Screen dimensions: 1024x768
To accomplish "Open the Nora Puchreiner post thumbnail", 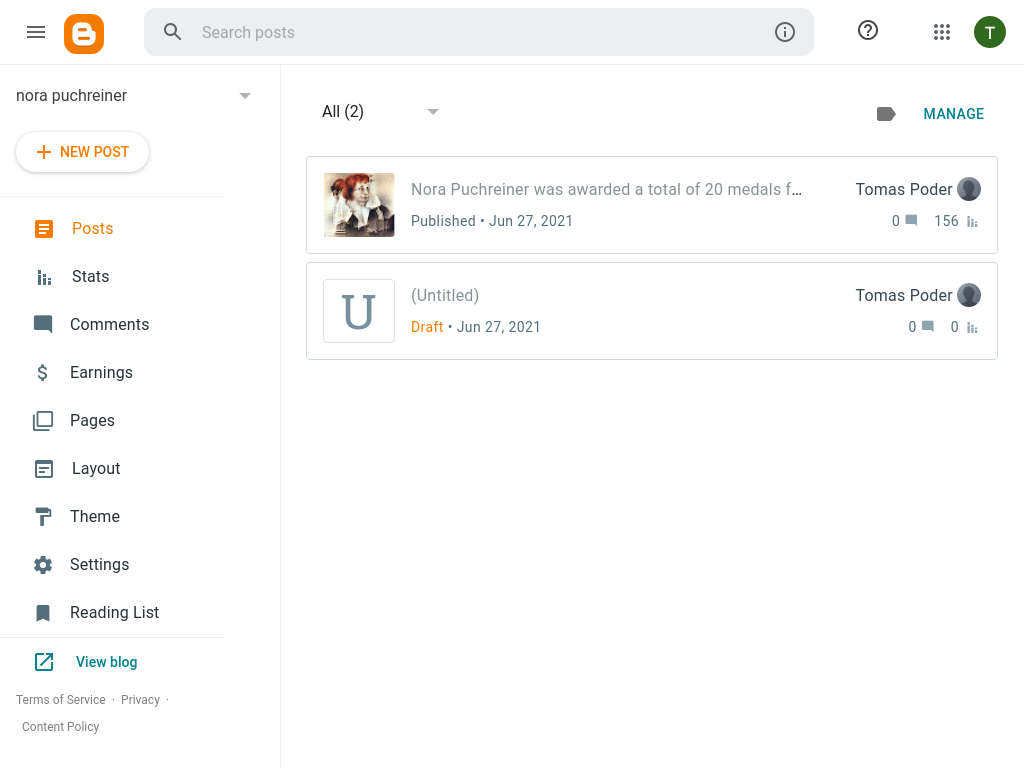I will 359,205.
